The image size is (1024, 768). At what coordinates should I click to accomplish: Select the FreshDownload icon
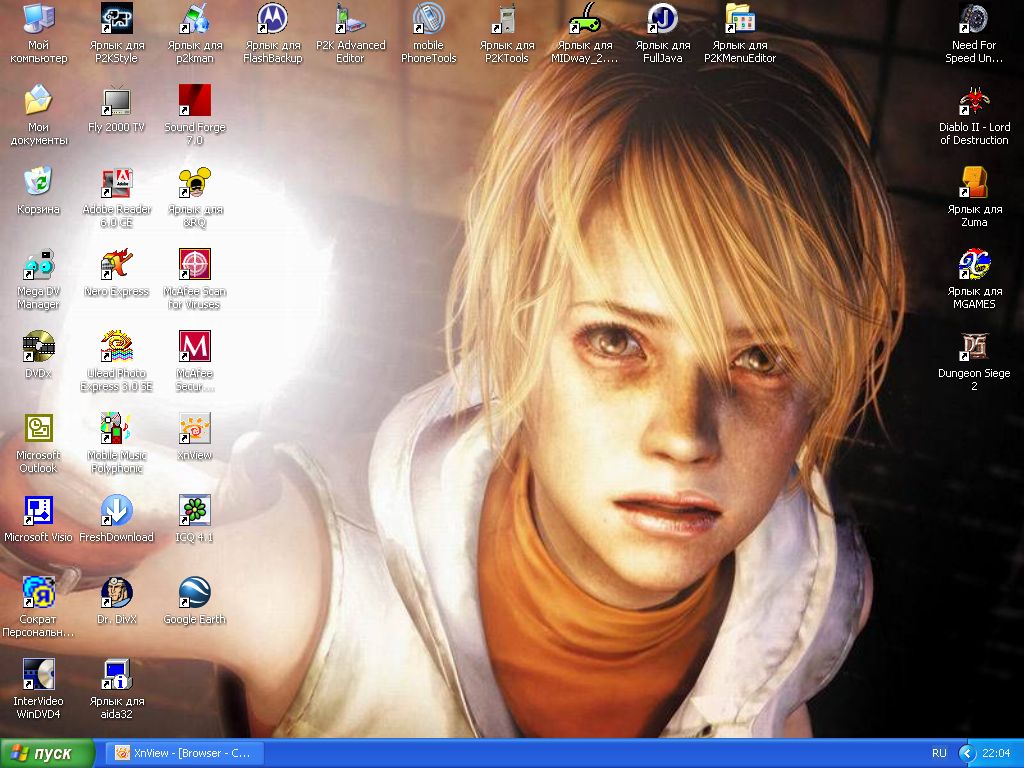116,510
